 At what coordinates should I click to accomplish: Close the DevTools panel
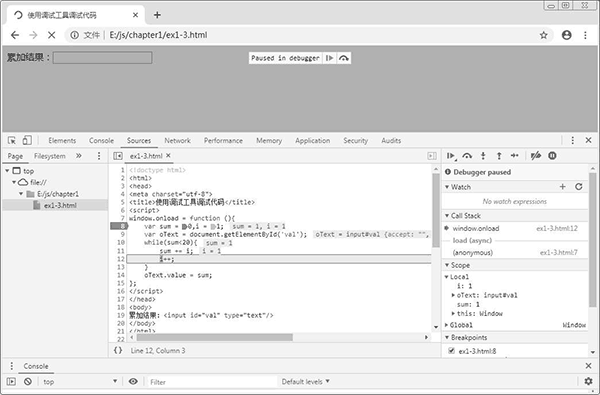(589, 140)
